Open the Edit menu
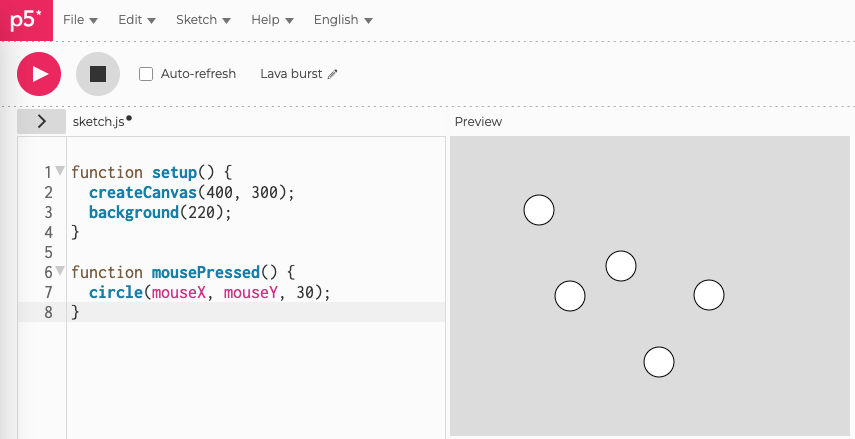The height and width of the screenshot is (439, 855). tap(136, 20)
